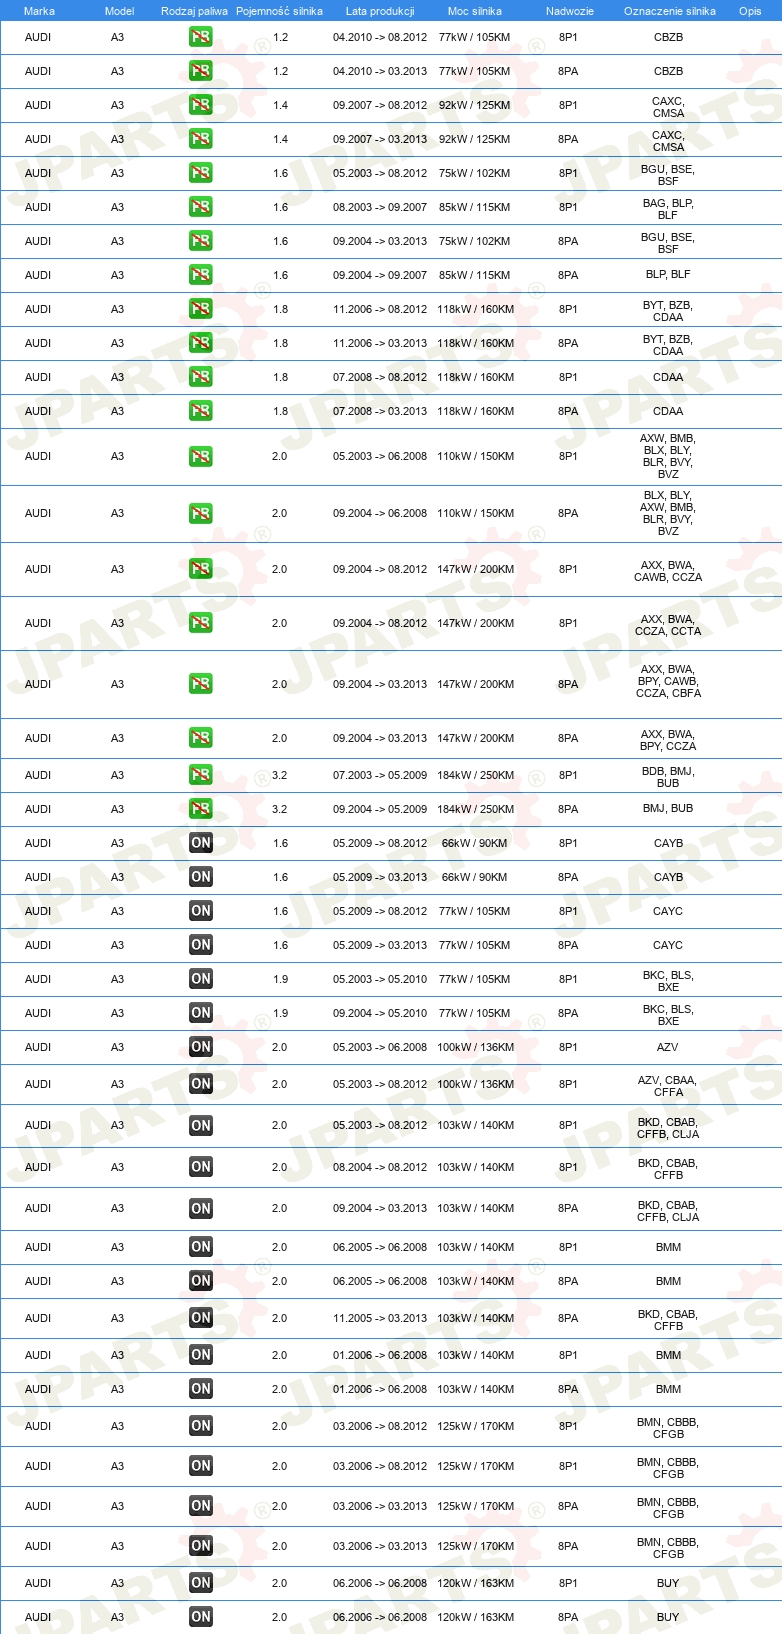The width and height of the screenshot is (782, 1634).
Task: Click the Rodzaj paliwa column header
Action: (194, 11)
